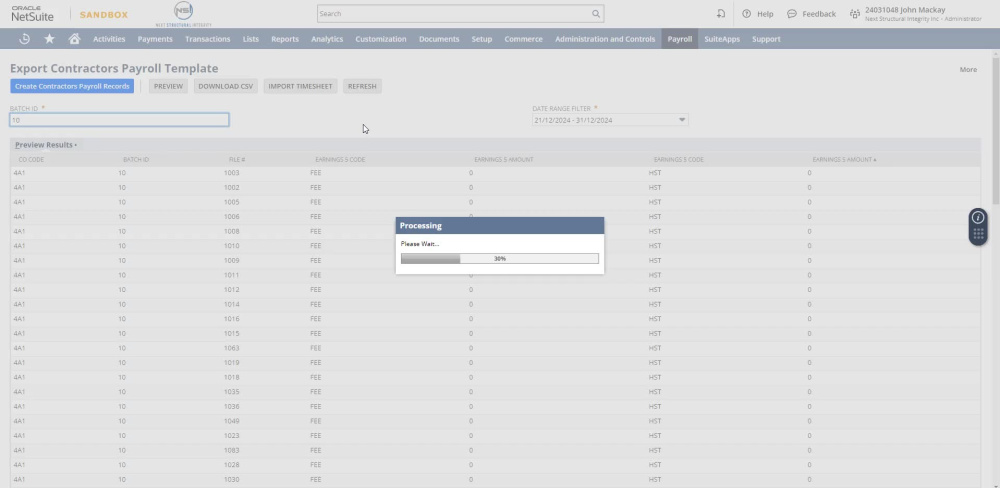
Task: Click the Next Structural Integrity logo
Action: [183, 13]
